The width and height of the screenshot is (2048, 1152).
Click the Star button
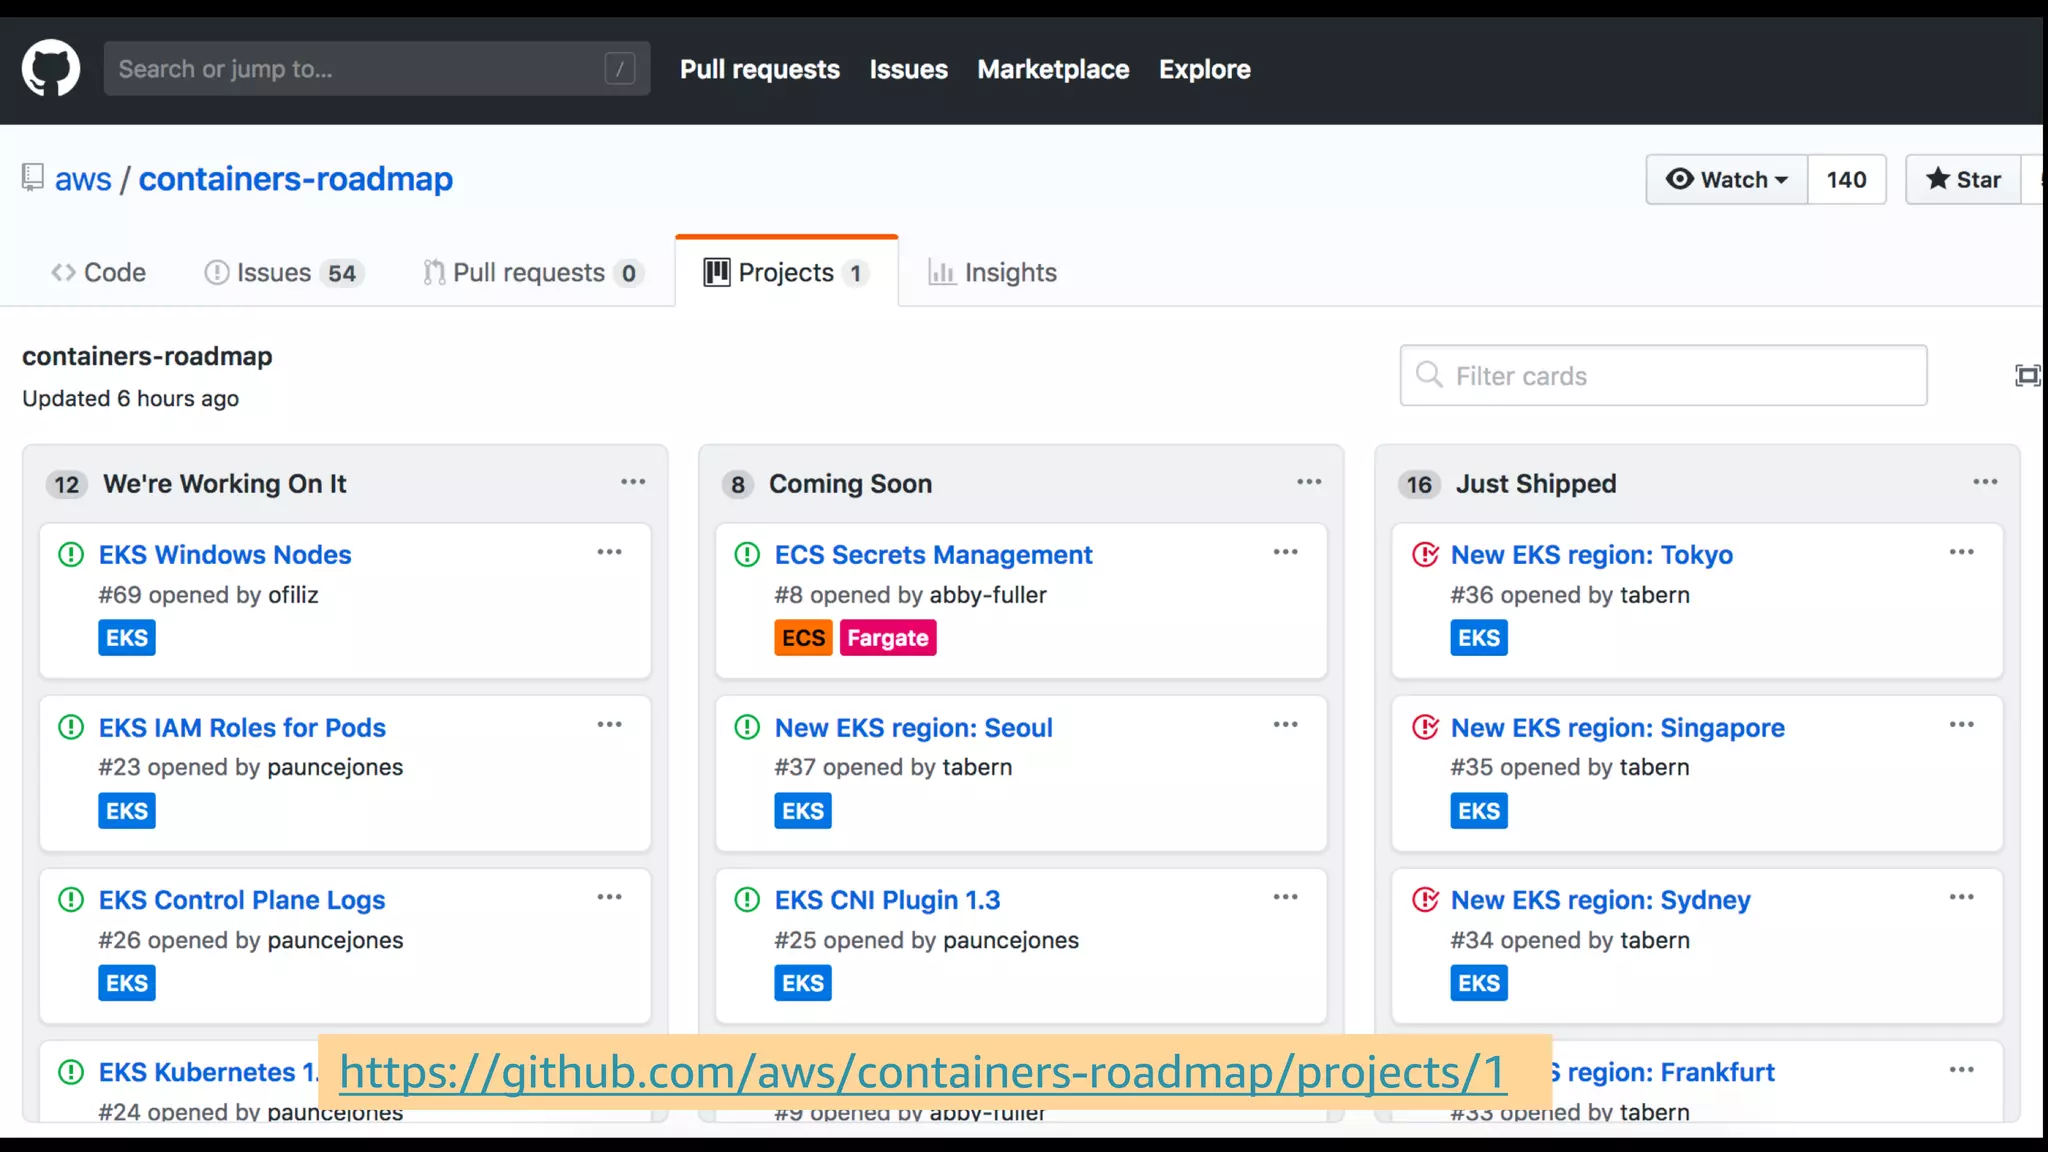pos(1963,179)
